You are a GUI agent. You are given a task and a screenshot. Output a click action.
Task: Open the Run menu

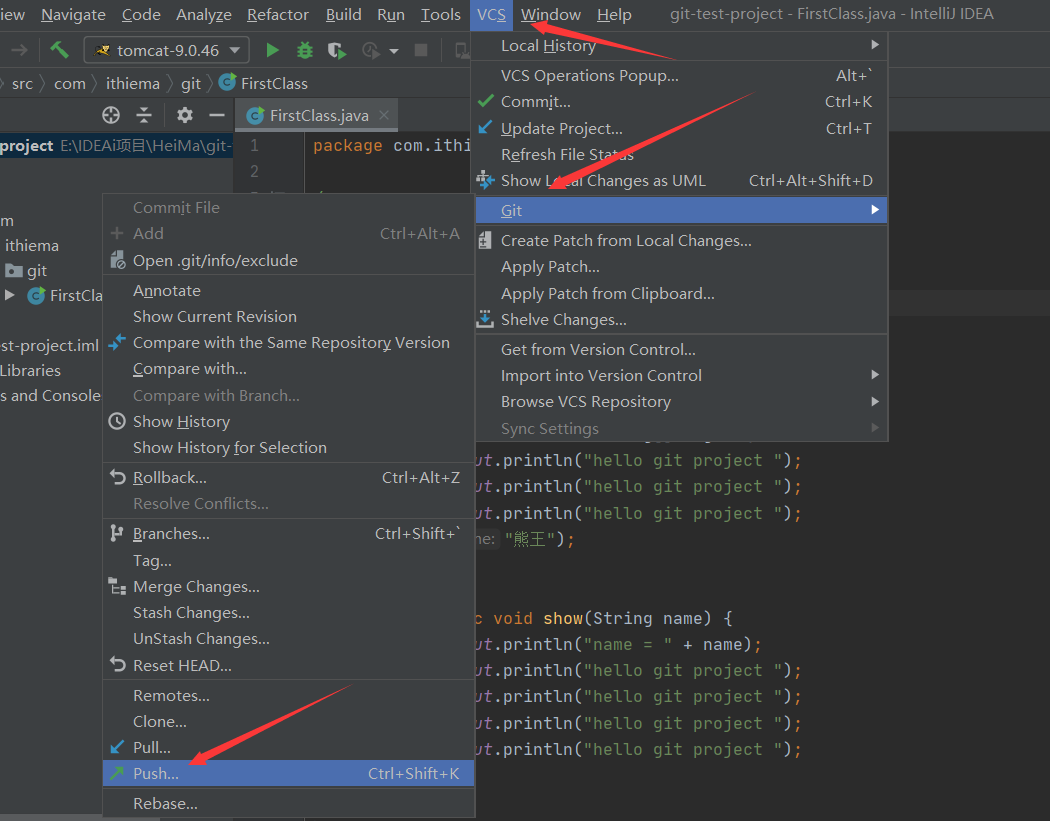pos(391,15)
